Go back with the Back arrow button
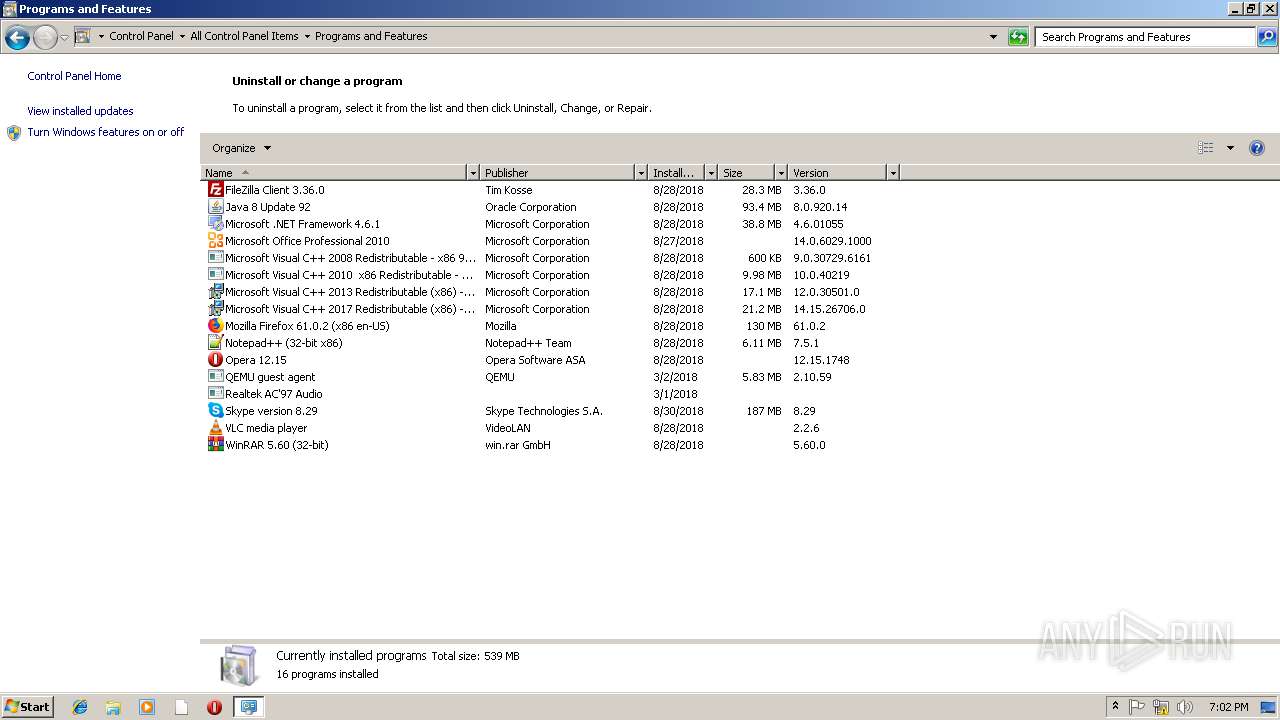 17,38
